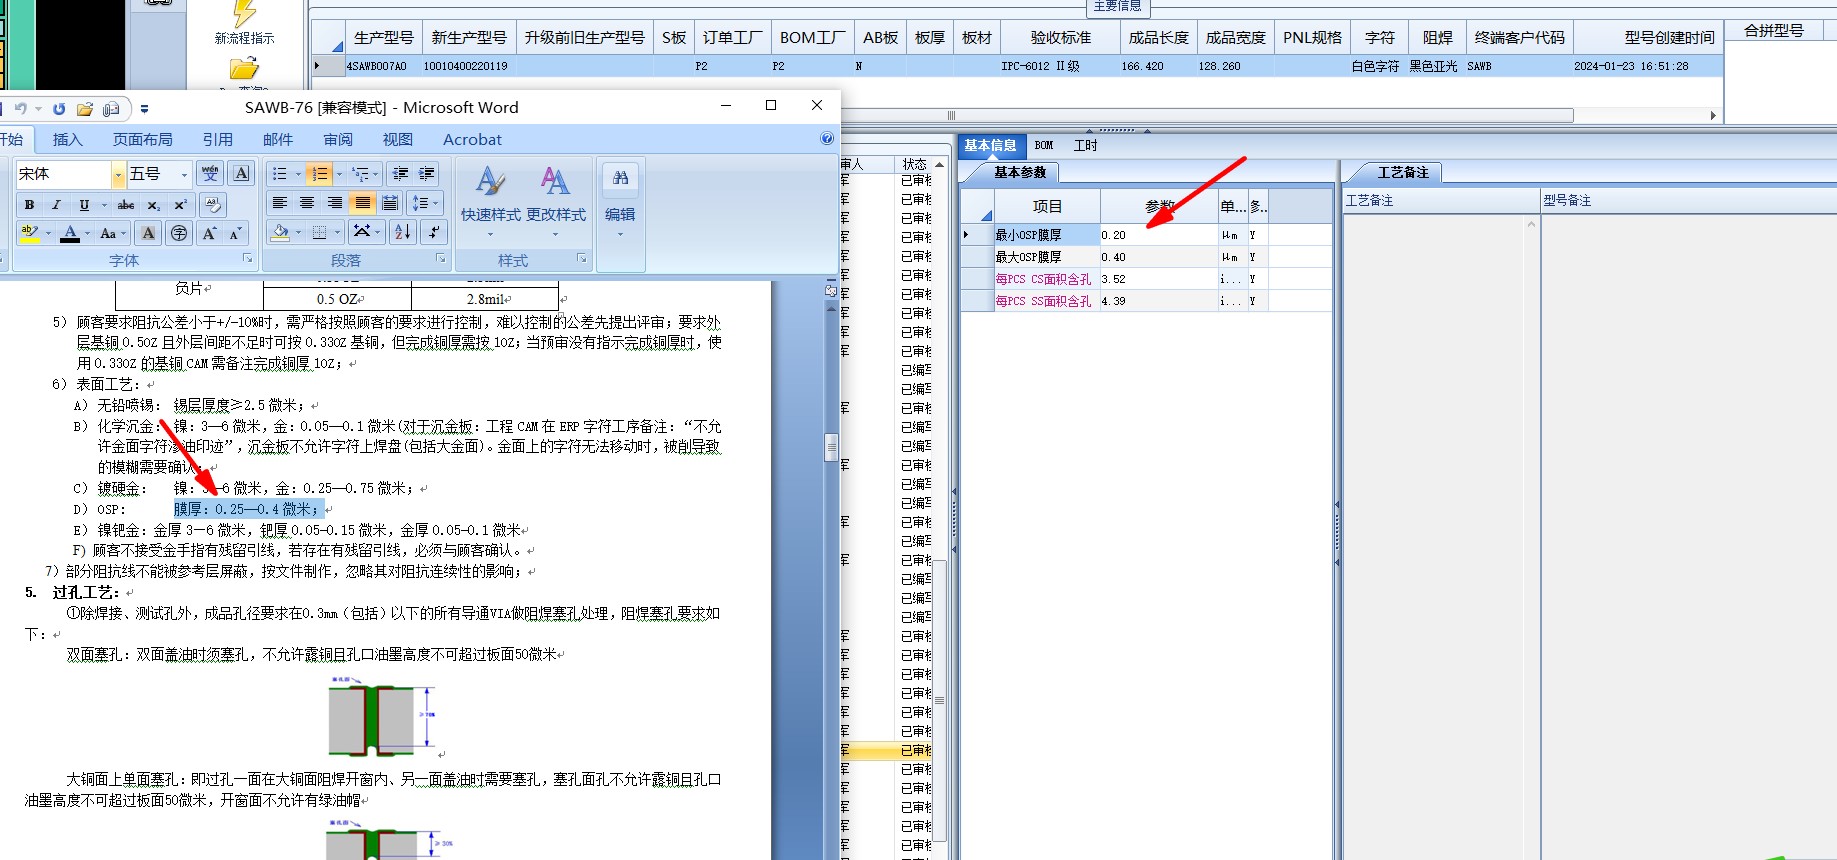The width and height of the screenshot is (1837, 860).
Task: Click the Borders icon in paragraph group
Action: (x=319, y=232)
